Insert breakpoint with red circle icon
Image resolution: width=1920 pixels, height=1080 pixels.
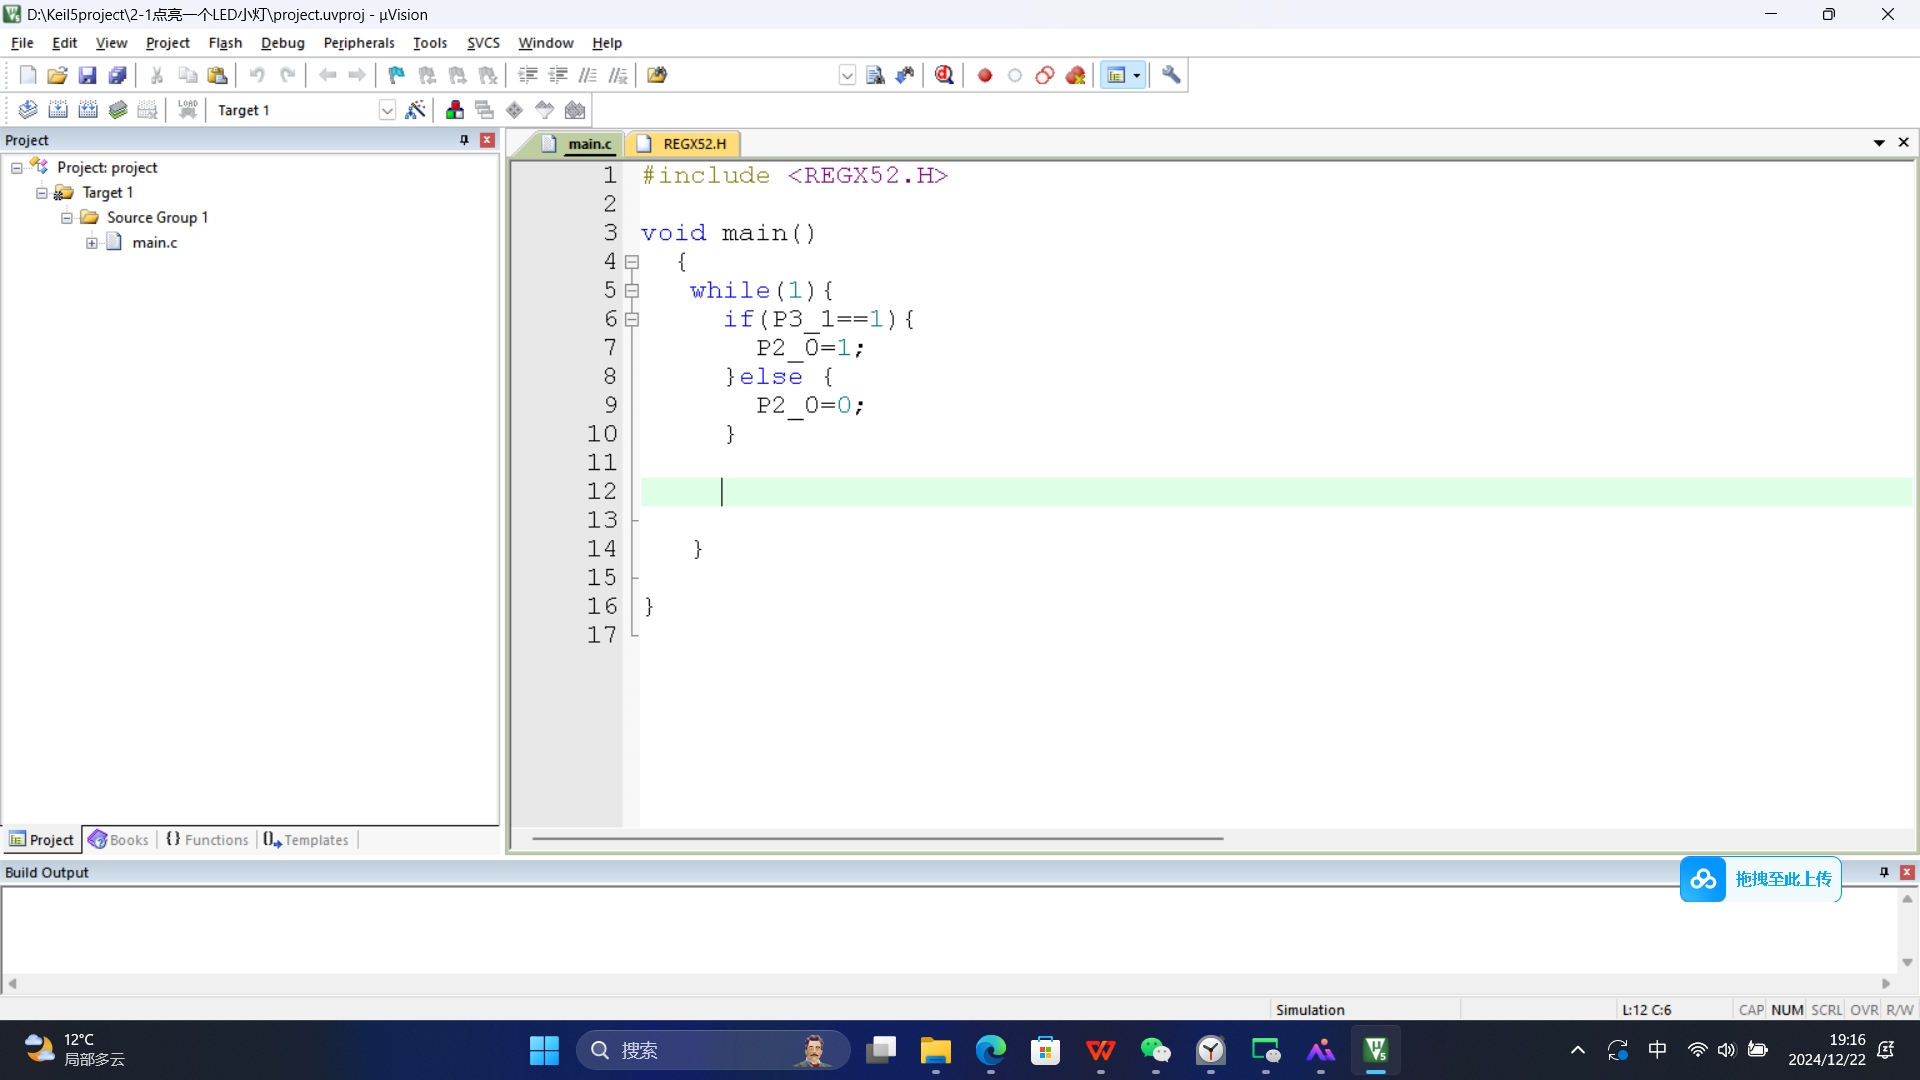point(985,75)
